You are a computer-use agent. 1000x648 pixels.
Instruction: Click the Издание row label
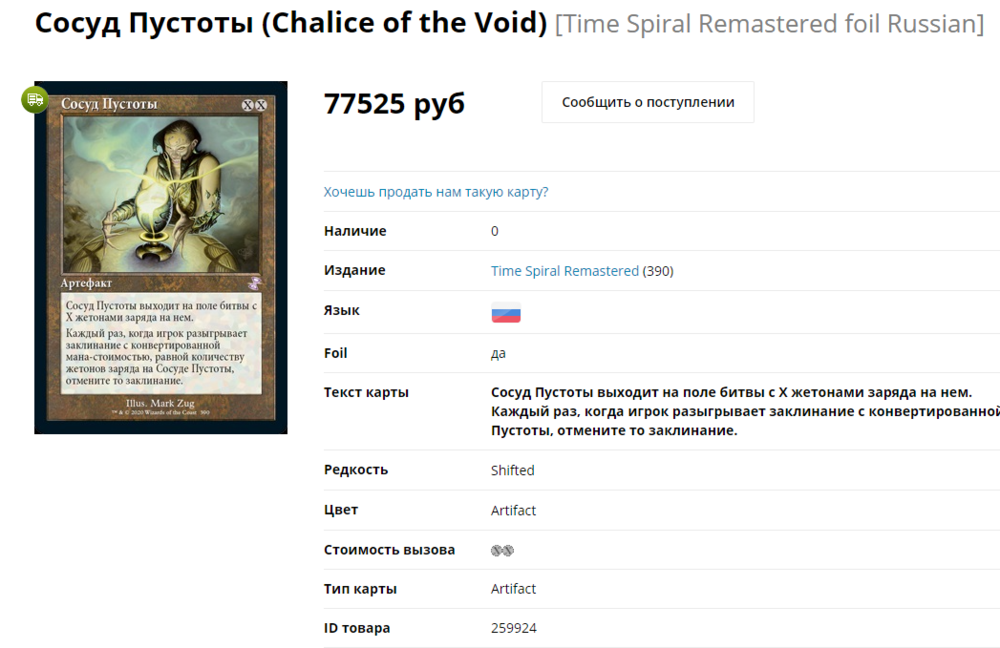coord(354,270)
